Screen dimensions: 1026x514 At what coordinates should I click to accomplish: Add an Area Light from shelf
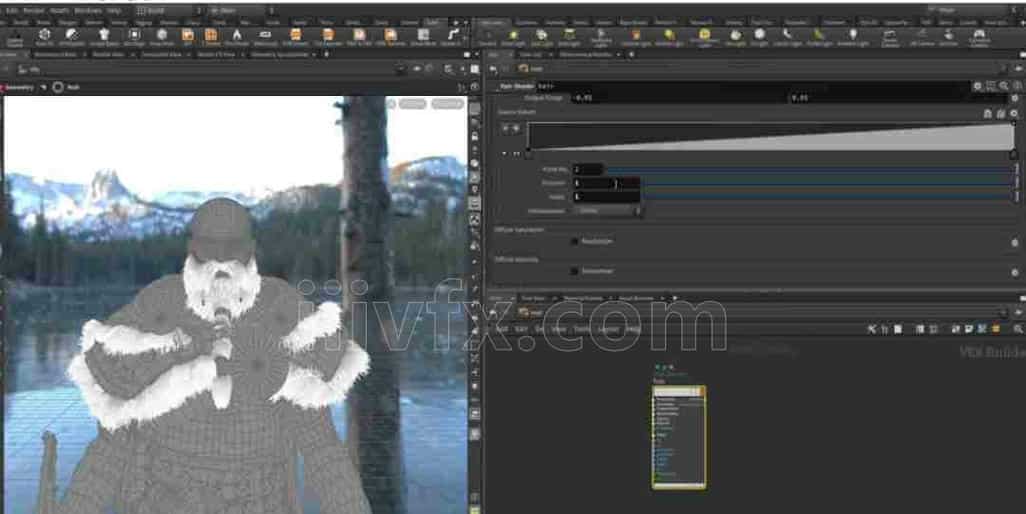569,36
